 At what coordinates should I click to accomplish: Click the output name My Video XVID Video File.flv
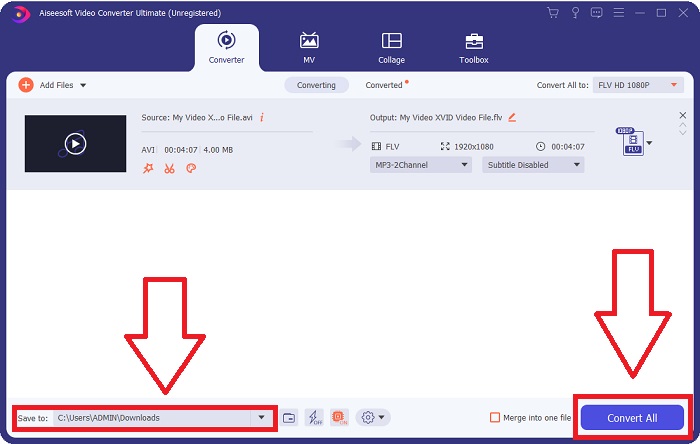(451, 117)
